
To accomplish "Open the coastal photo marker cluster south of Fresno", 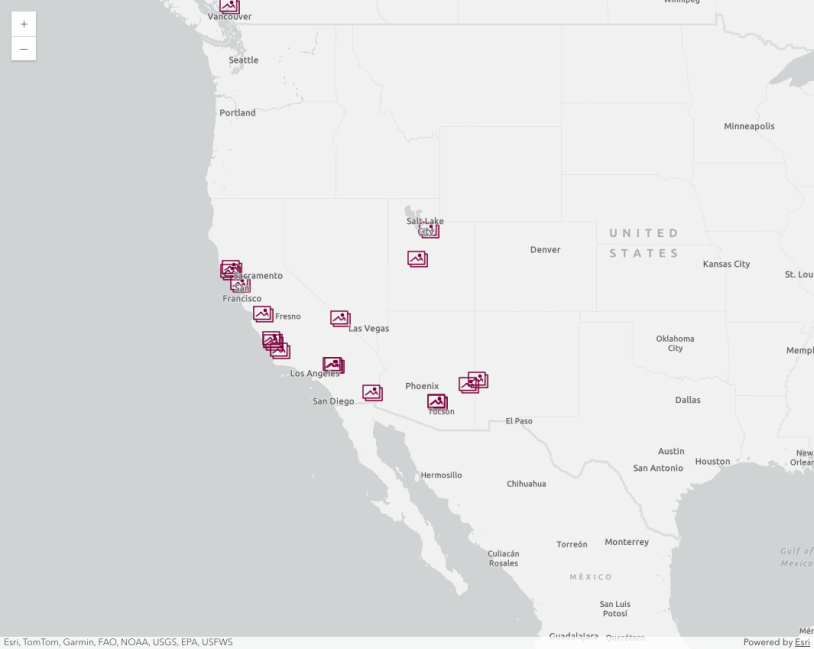I will (276, 345).
